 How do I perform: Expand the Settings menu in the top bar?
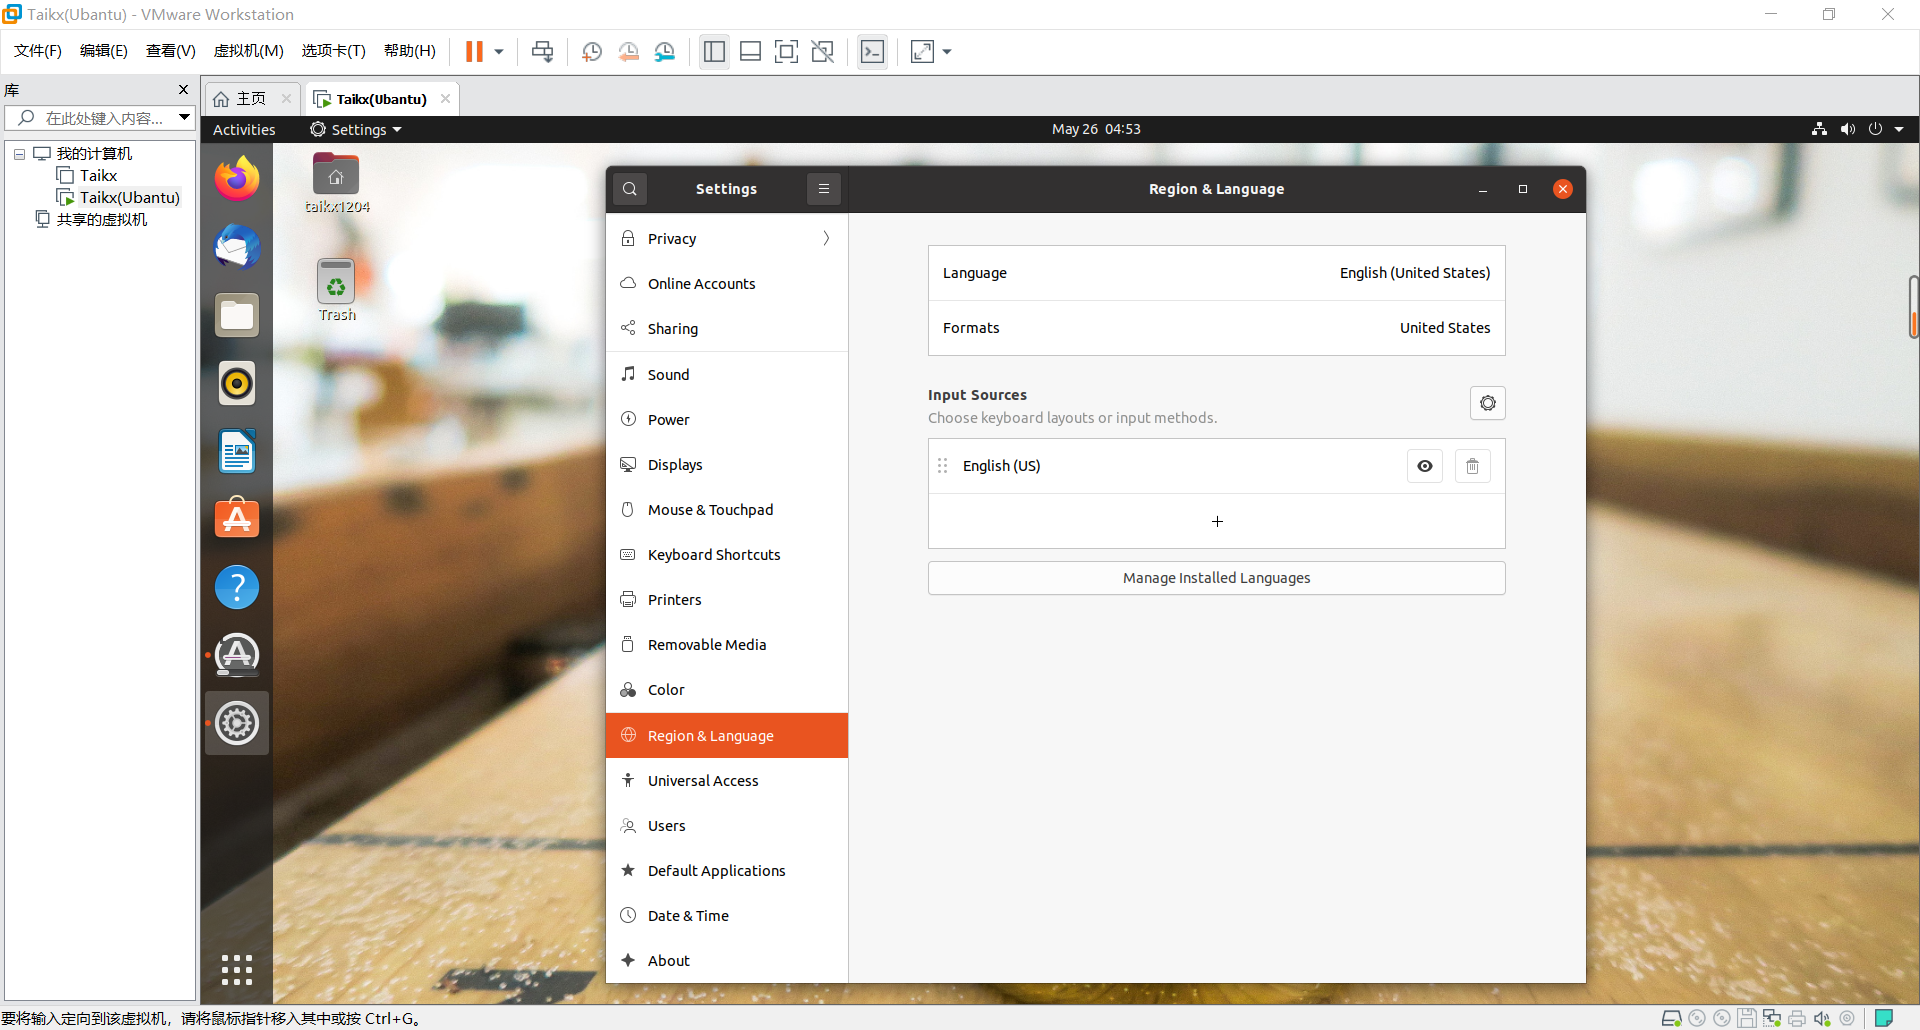(354, 129)
